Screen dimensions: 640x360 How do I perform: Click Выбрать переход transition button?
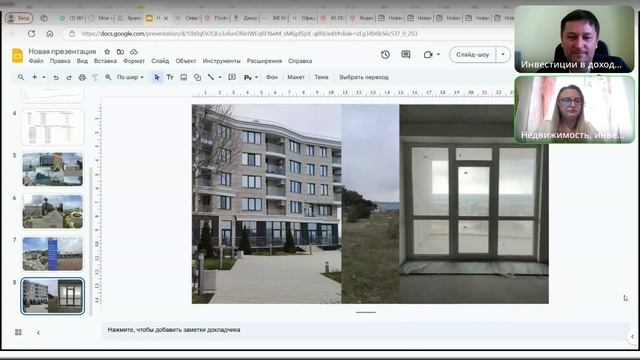[x=364, y=77]
